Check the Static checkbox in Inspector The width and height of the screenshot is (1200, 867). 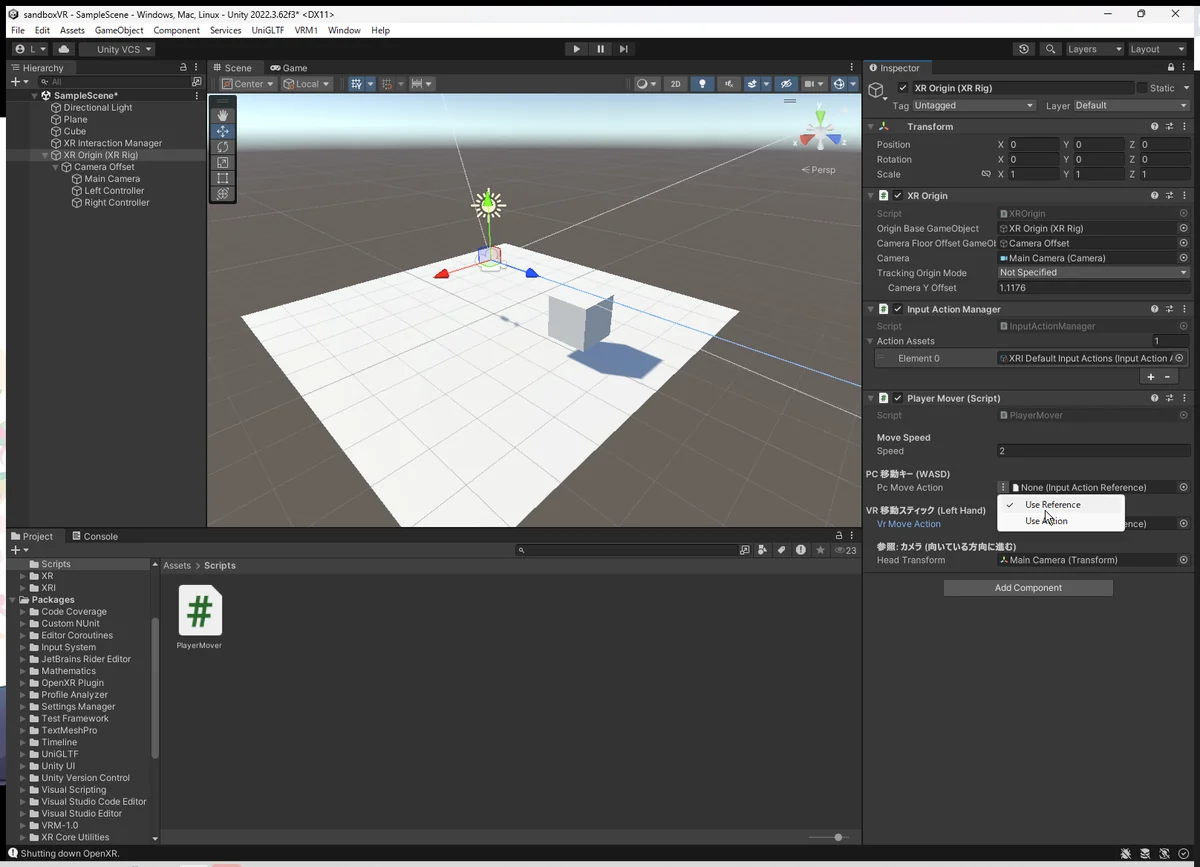(1142, 88)
